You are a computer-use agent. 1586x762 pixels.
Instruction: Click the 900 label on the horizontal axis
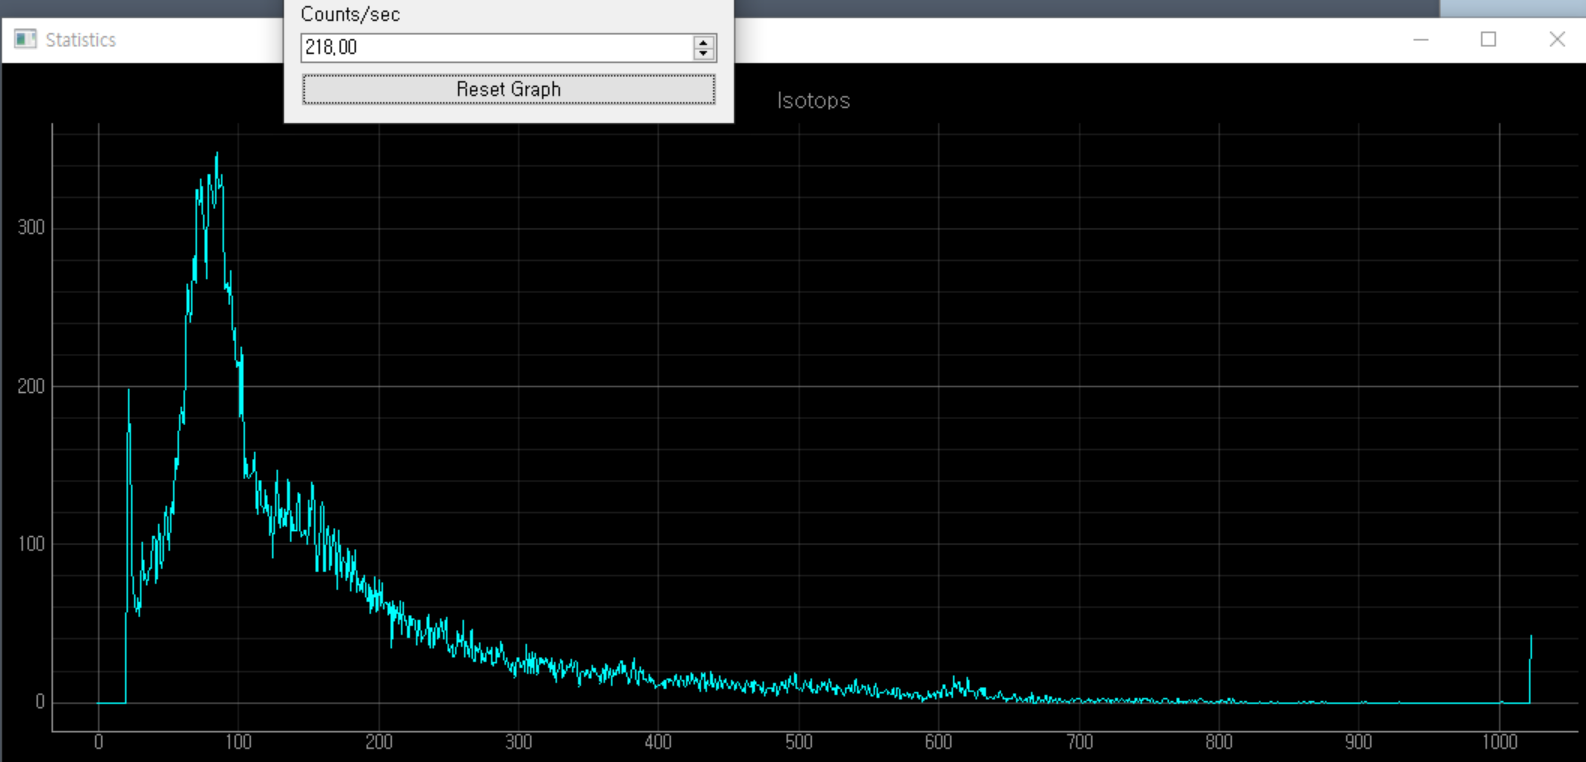click(1359, 742)
